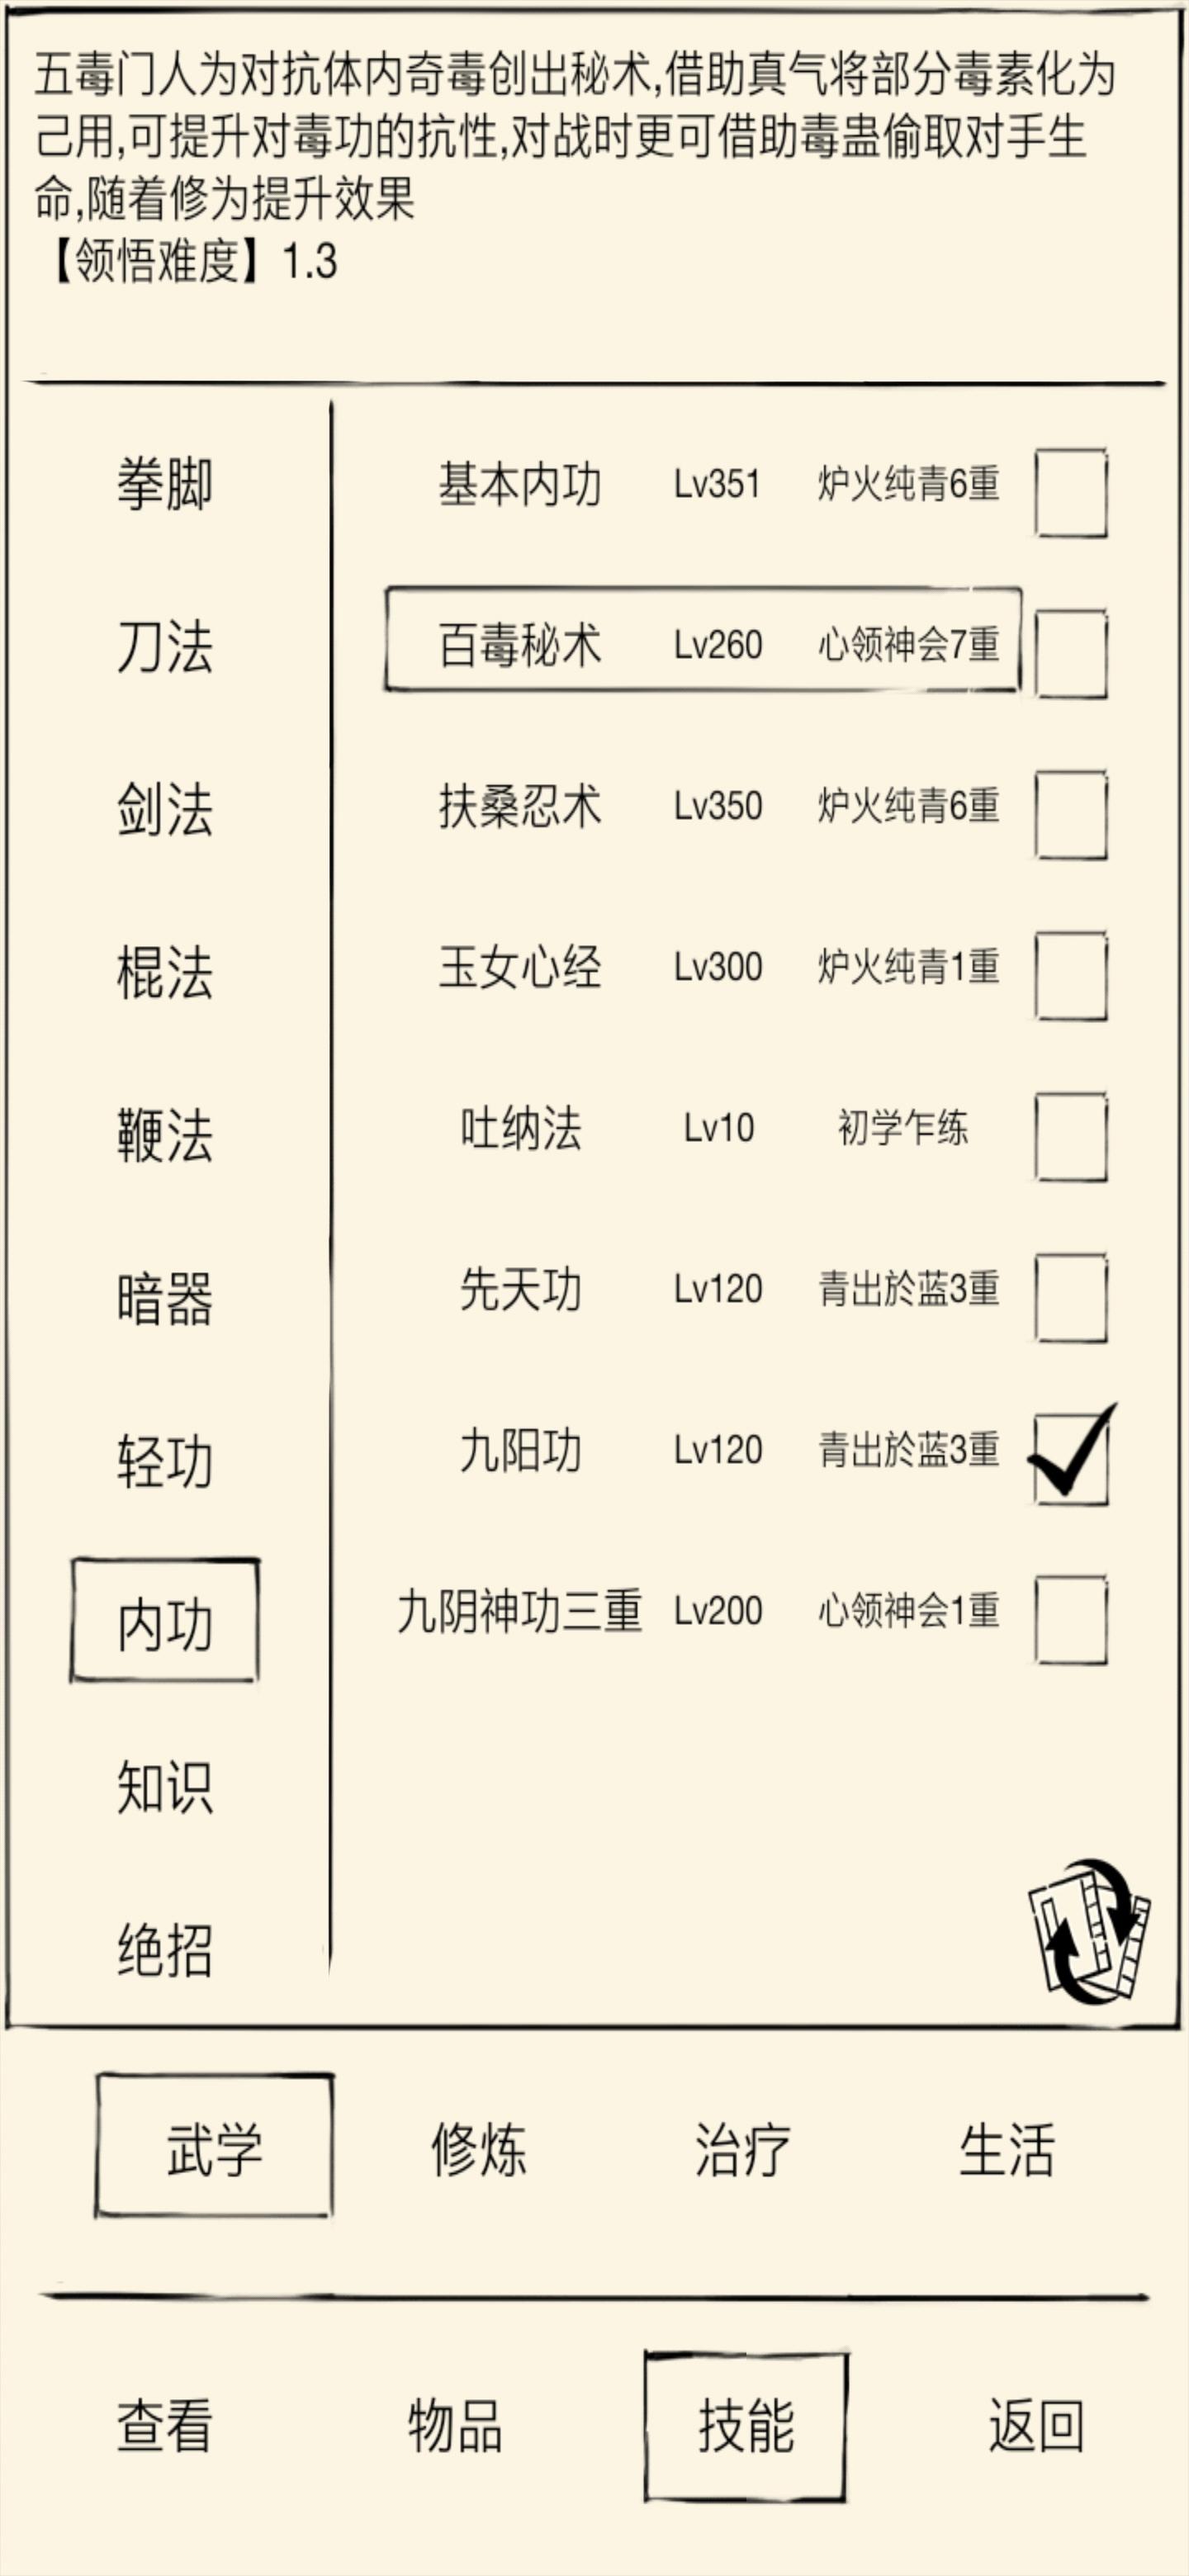The image size is (1189, 2576).
Task: Switch to the 修炼 tab
Action: tap(478, 2148)
